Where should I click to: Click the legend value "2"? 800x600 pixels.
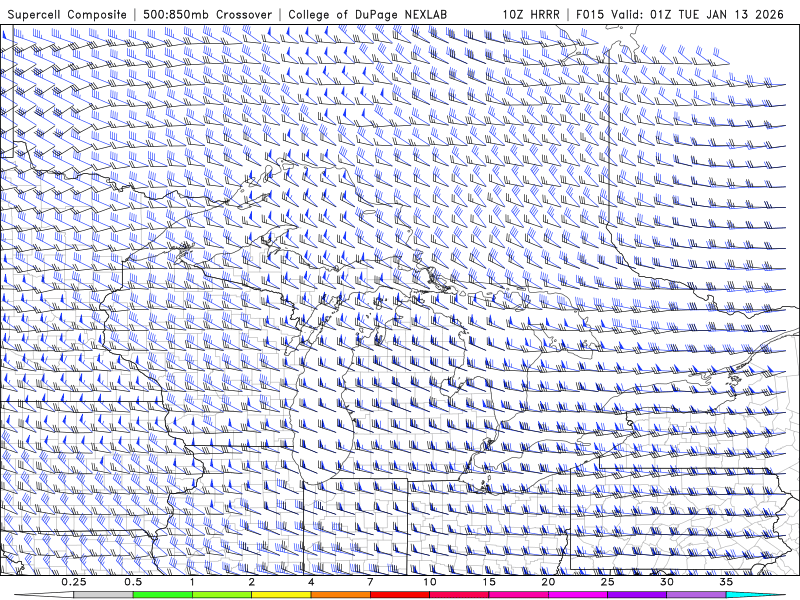click(x=252, y=582)
